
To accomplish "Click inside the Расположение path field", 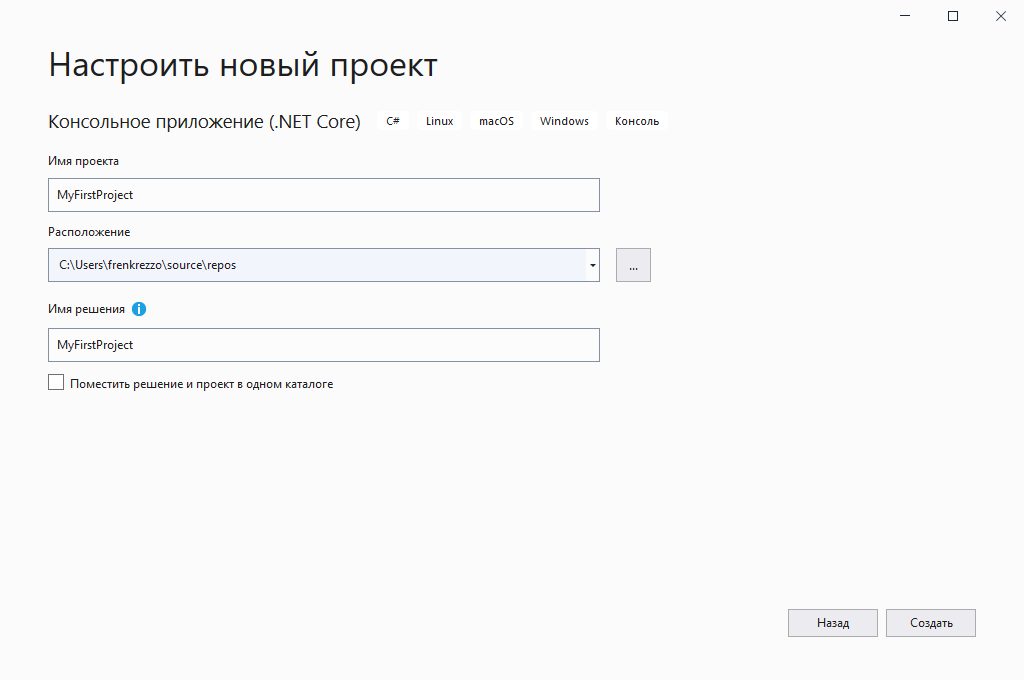I will pyautogui.click(x=316, y=265).
